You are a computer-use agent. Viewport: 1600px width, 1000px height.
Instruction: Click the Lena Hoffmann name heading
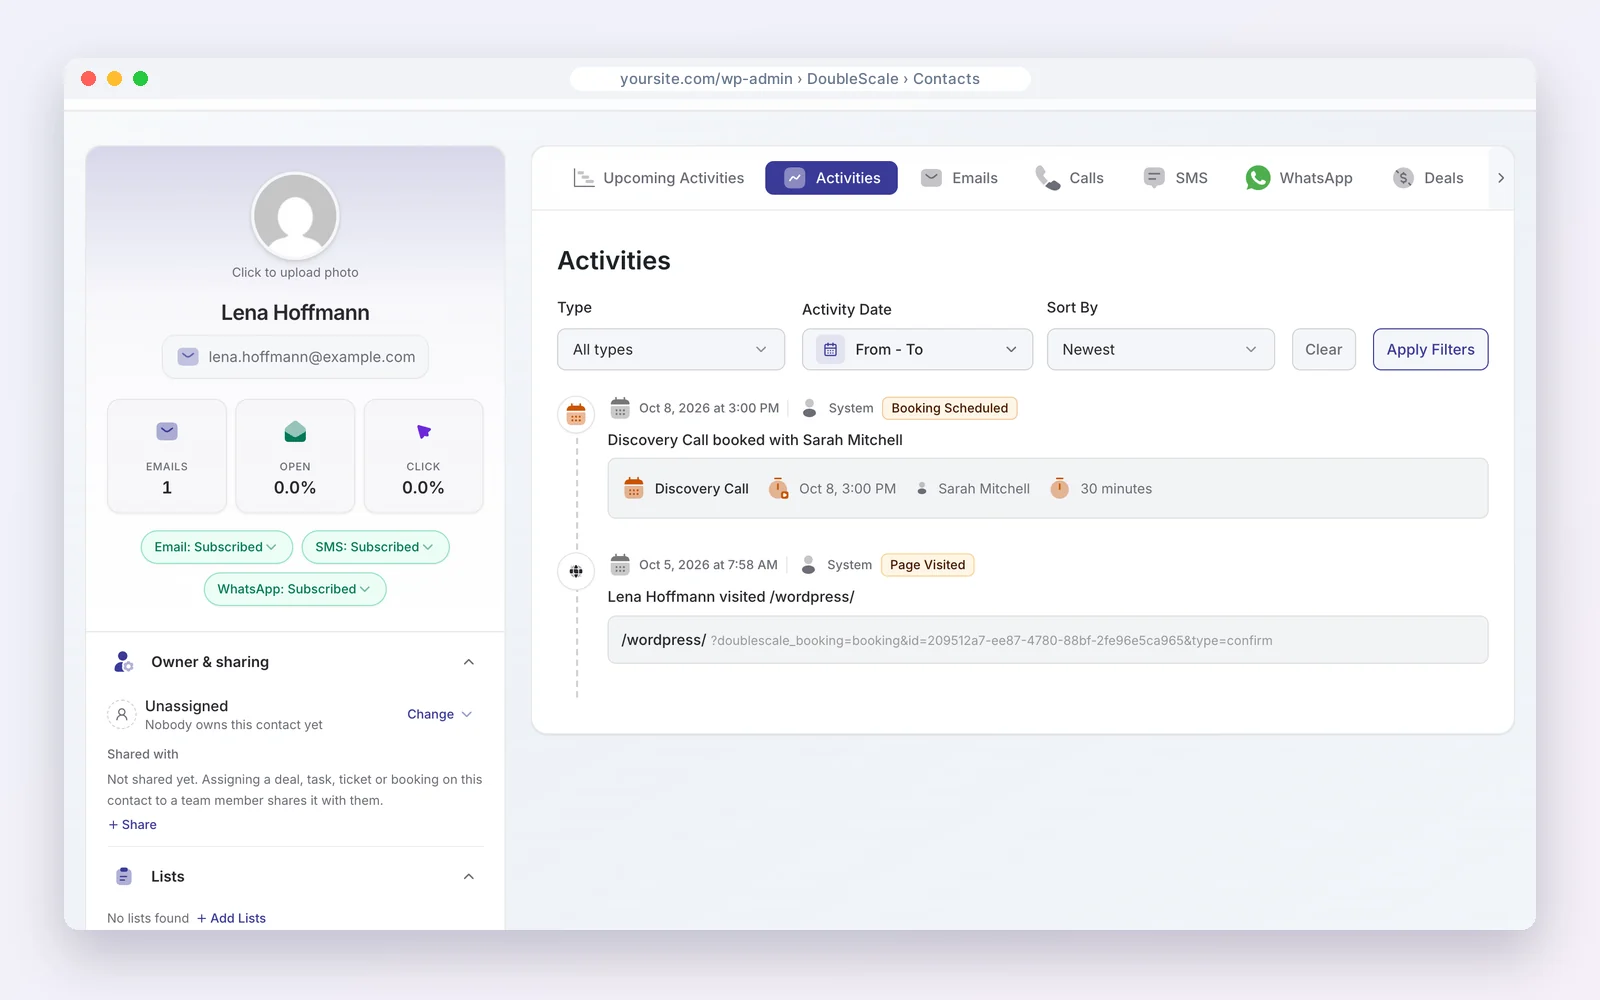[295, 313]
